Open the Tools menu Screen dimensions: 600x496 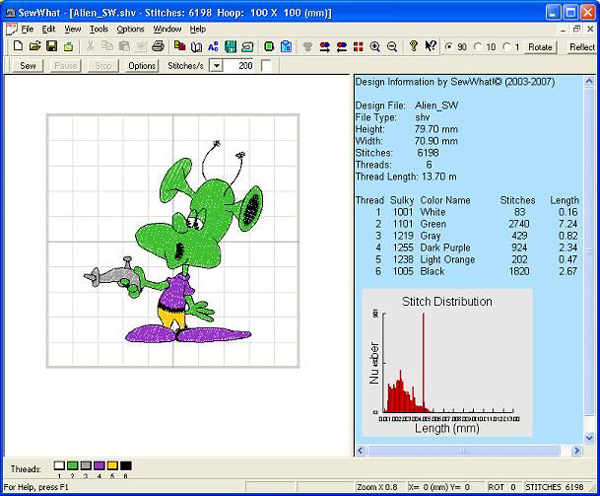pyautogui.click(x=99, y=29)
